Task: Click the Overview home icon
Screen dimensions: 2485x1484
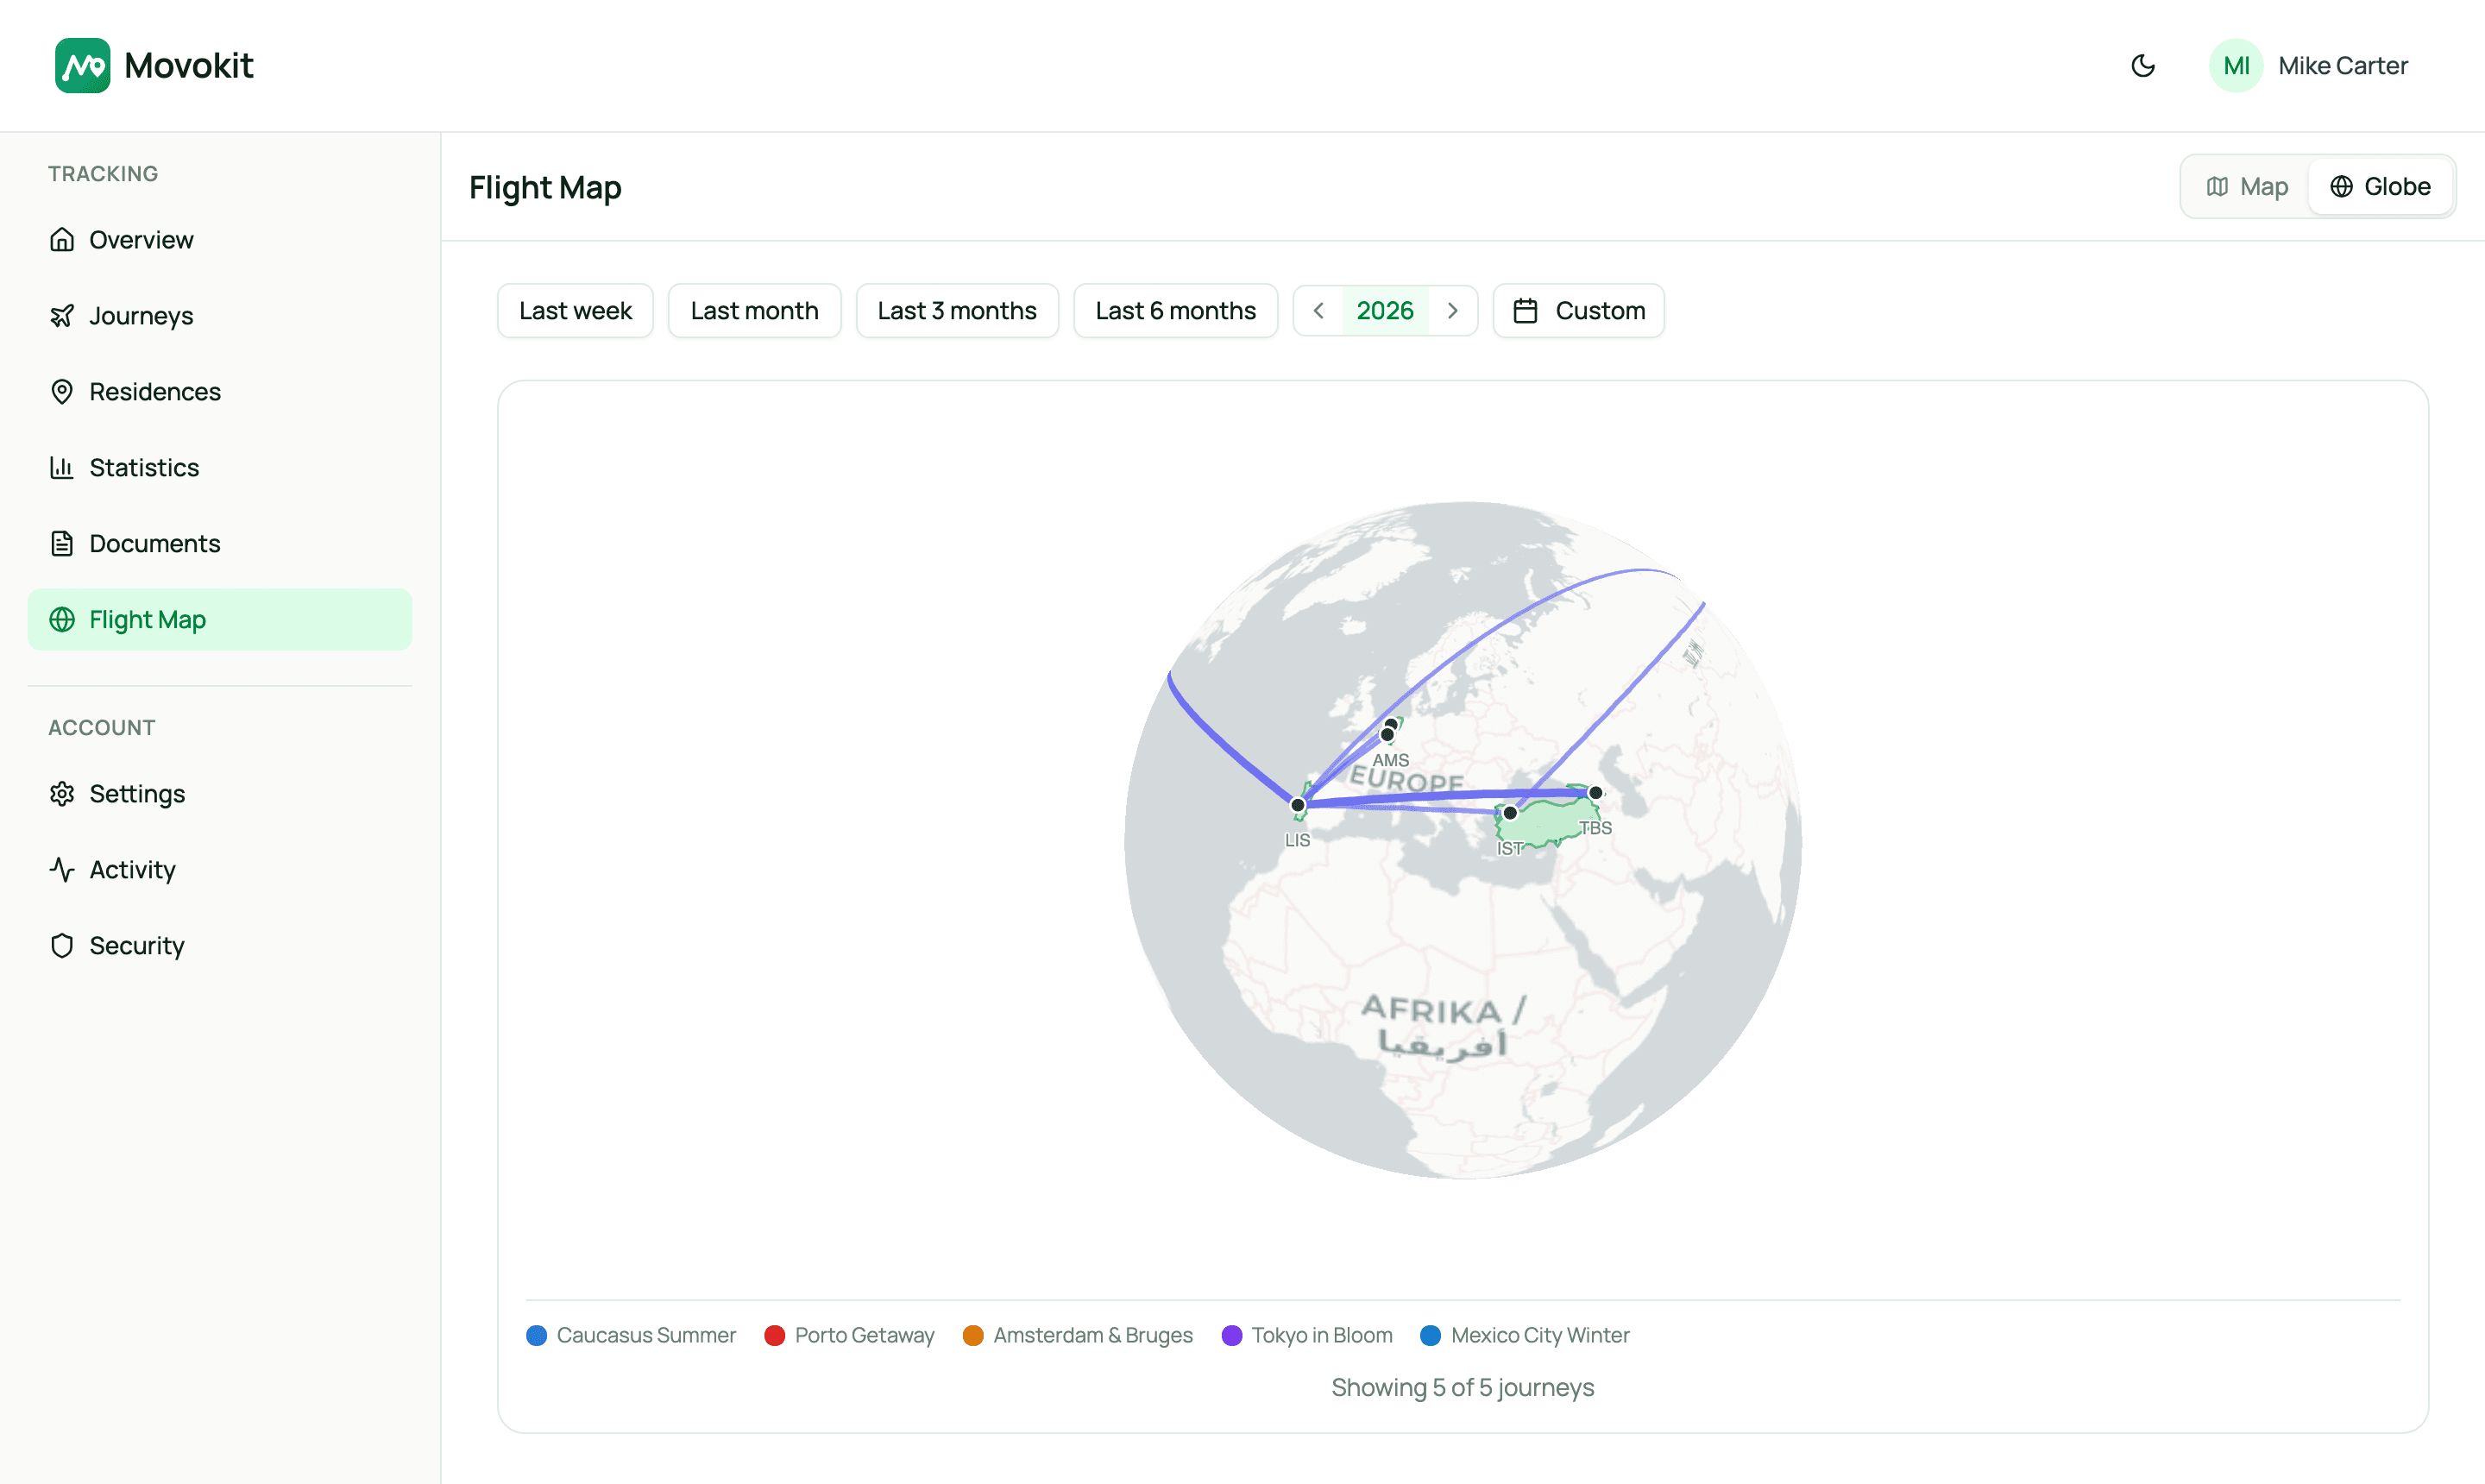Action: pyautogui.click(x=62, y=240)
